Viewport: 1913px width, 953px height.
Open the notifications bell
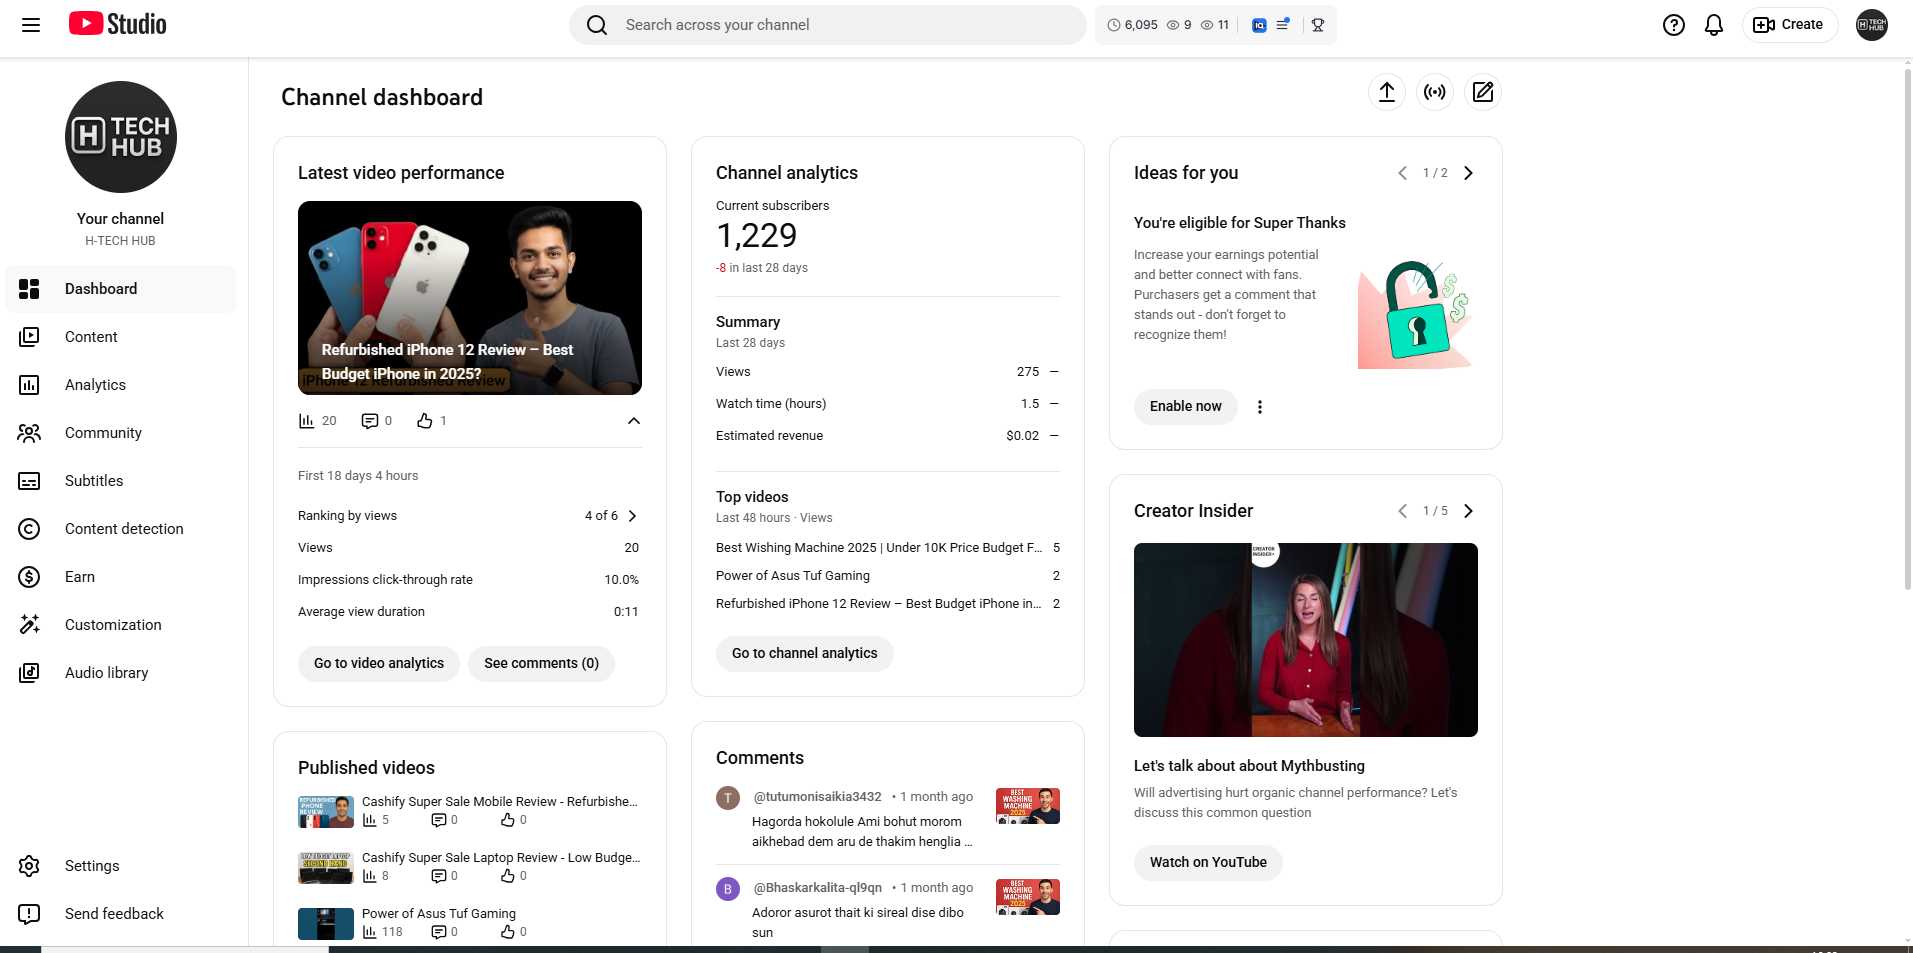1713,25
